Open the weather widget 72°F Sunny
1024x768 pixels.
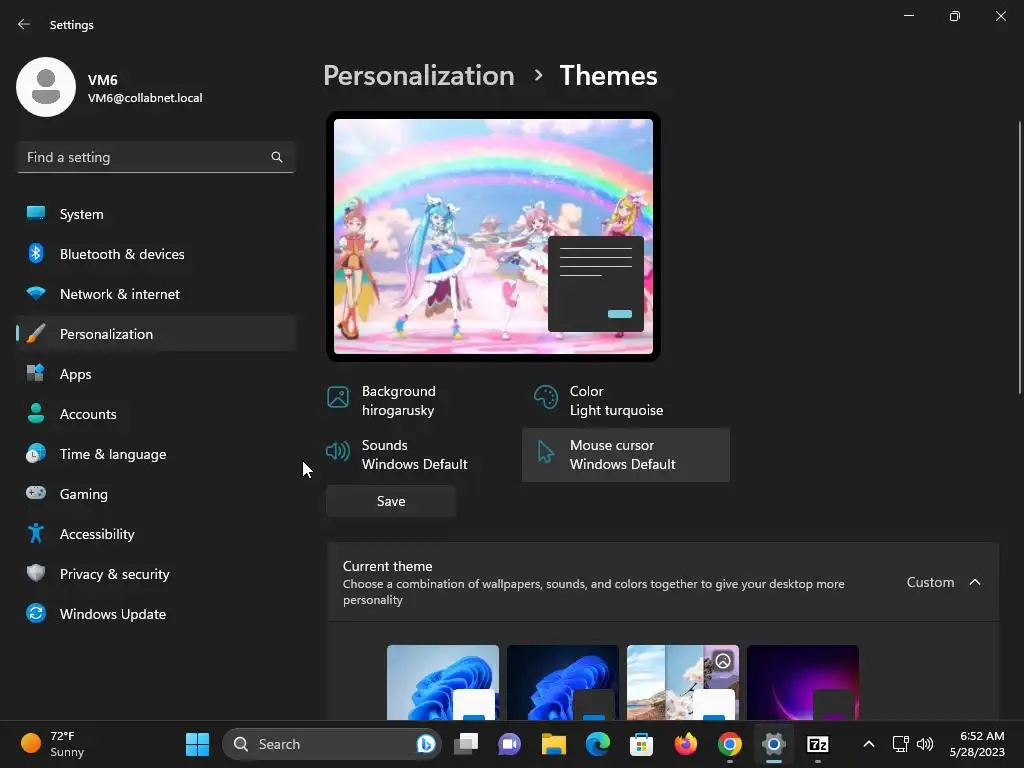(52, 744)
